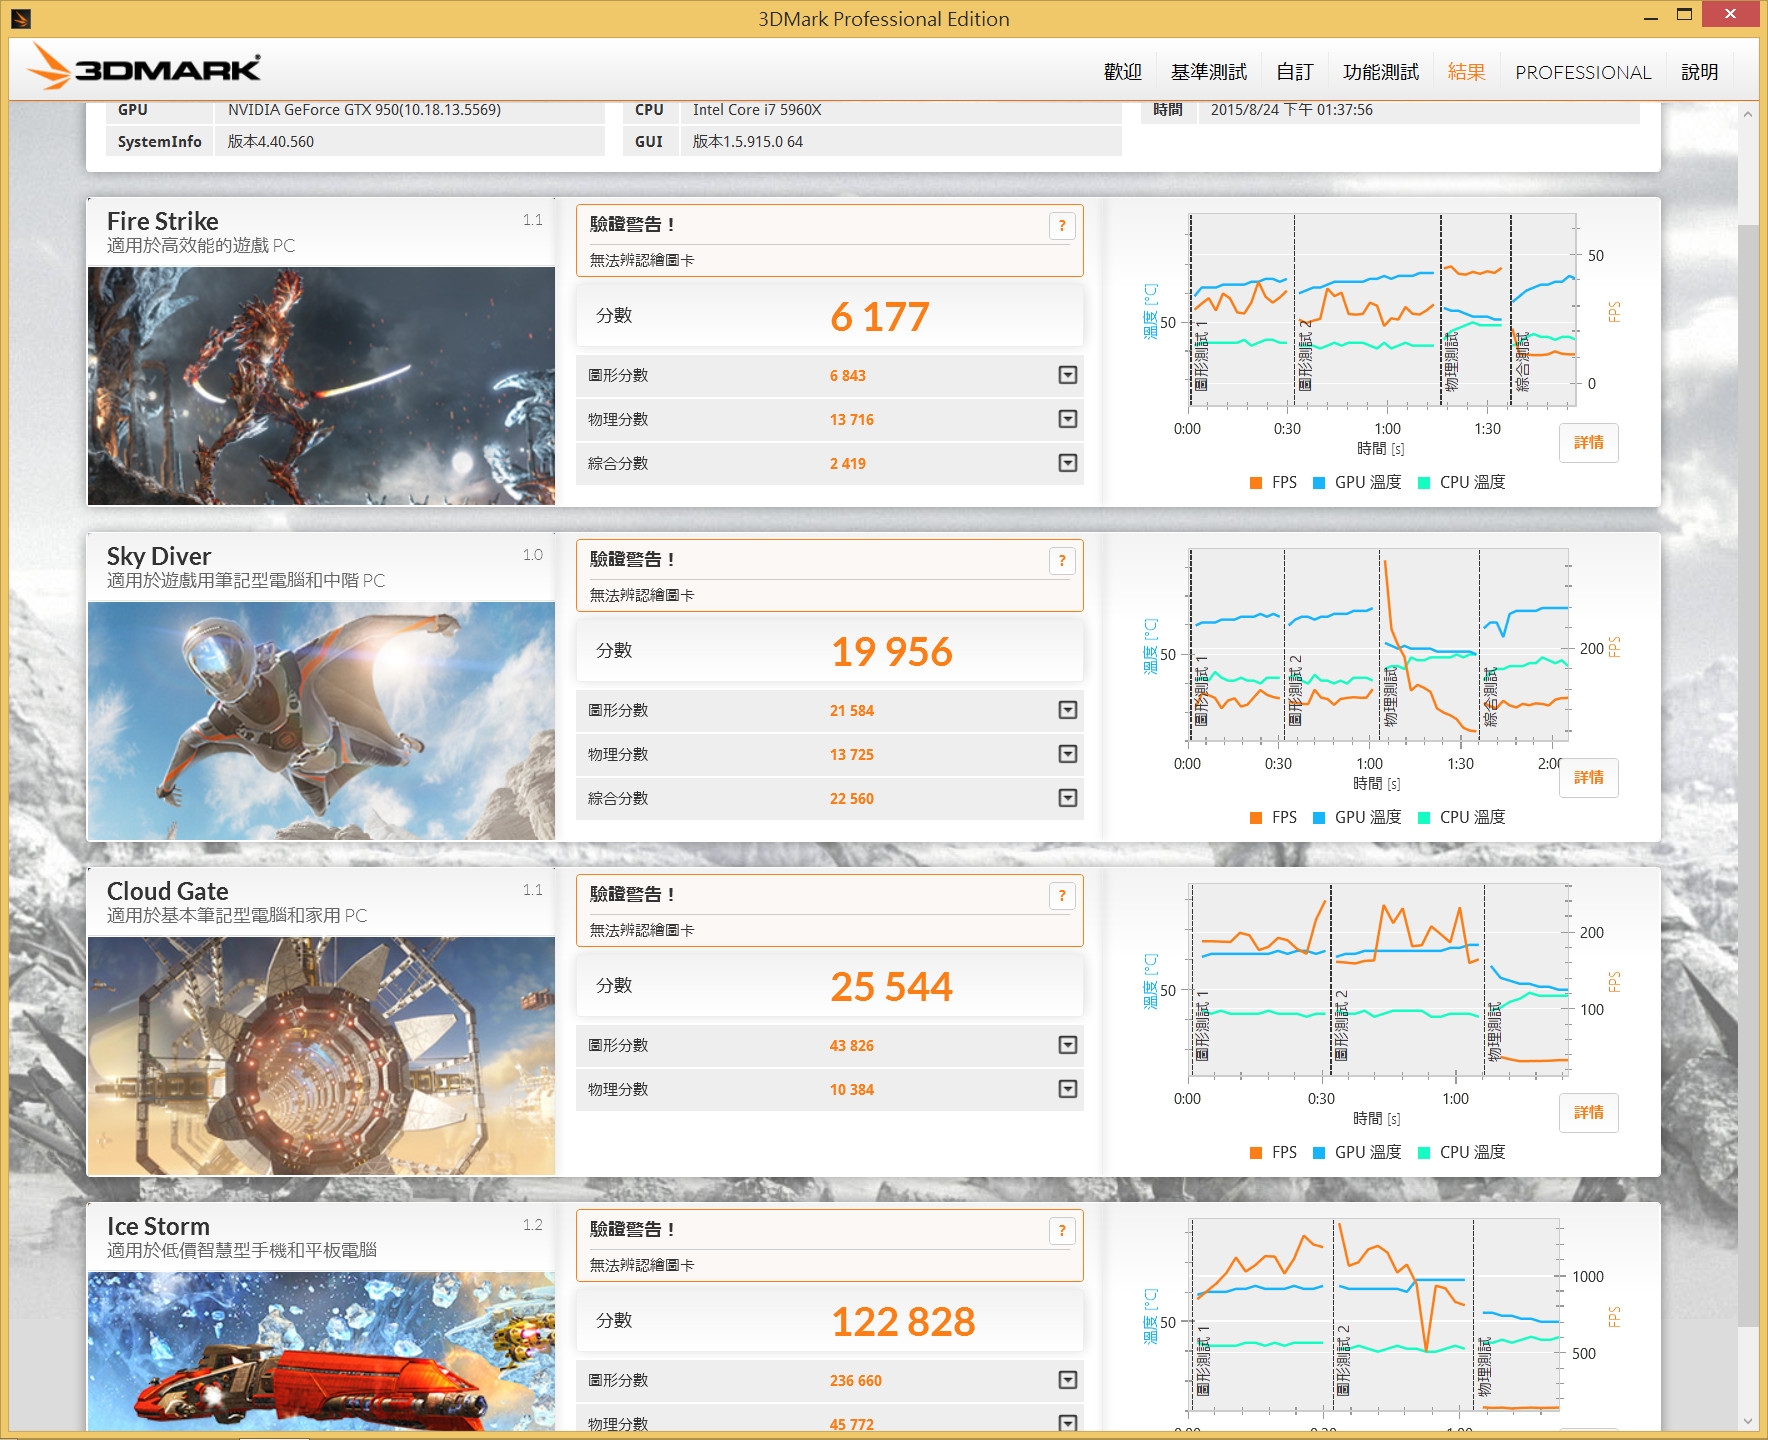Click GPU value NVIDIA GeForce GTX 950
The width and height of the screenshot is (1768, 1440).
point(364,110)
